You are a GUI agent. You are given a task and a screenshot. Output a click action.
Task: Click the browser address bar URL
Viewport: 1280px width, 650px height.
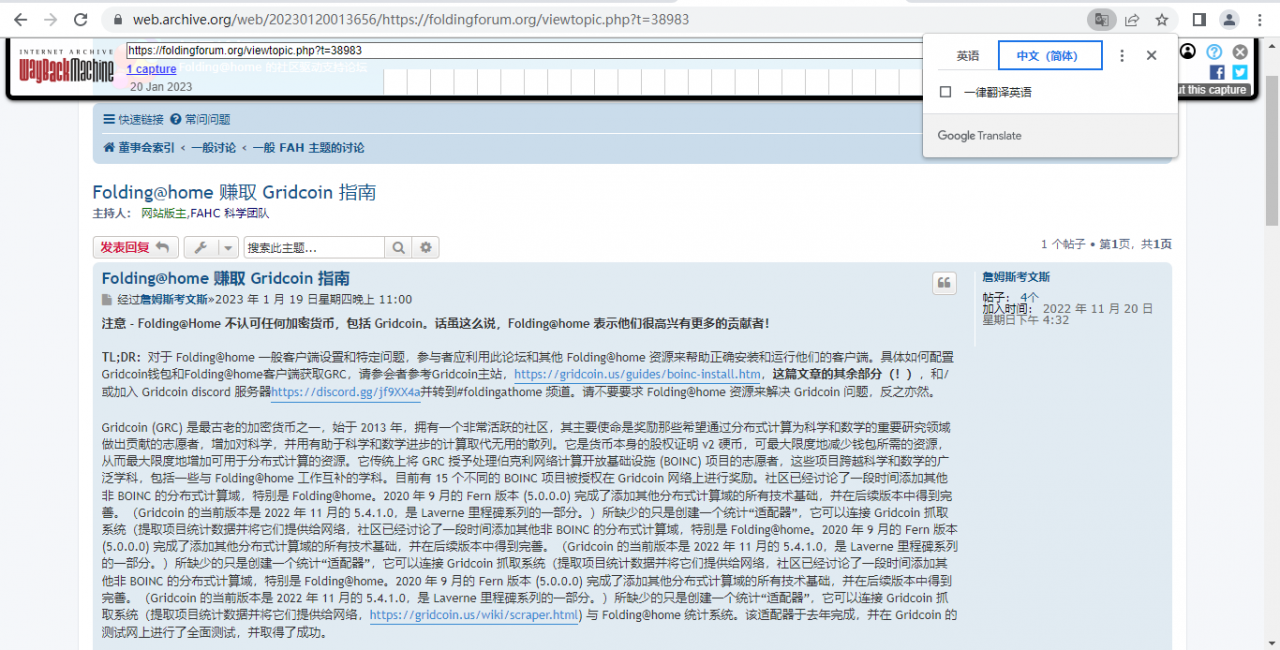[410, 19]
